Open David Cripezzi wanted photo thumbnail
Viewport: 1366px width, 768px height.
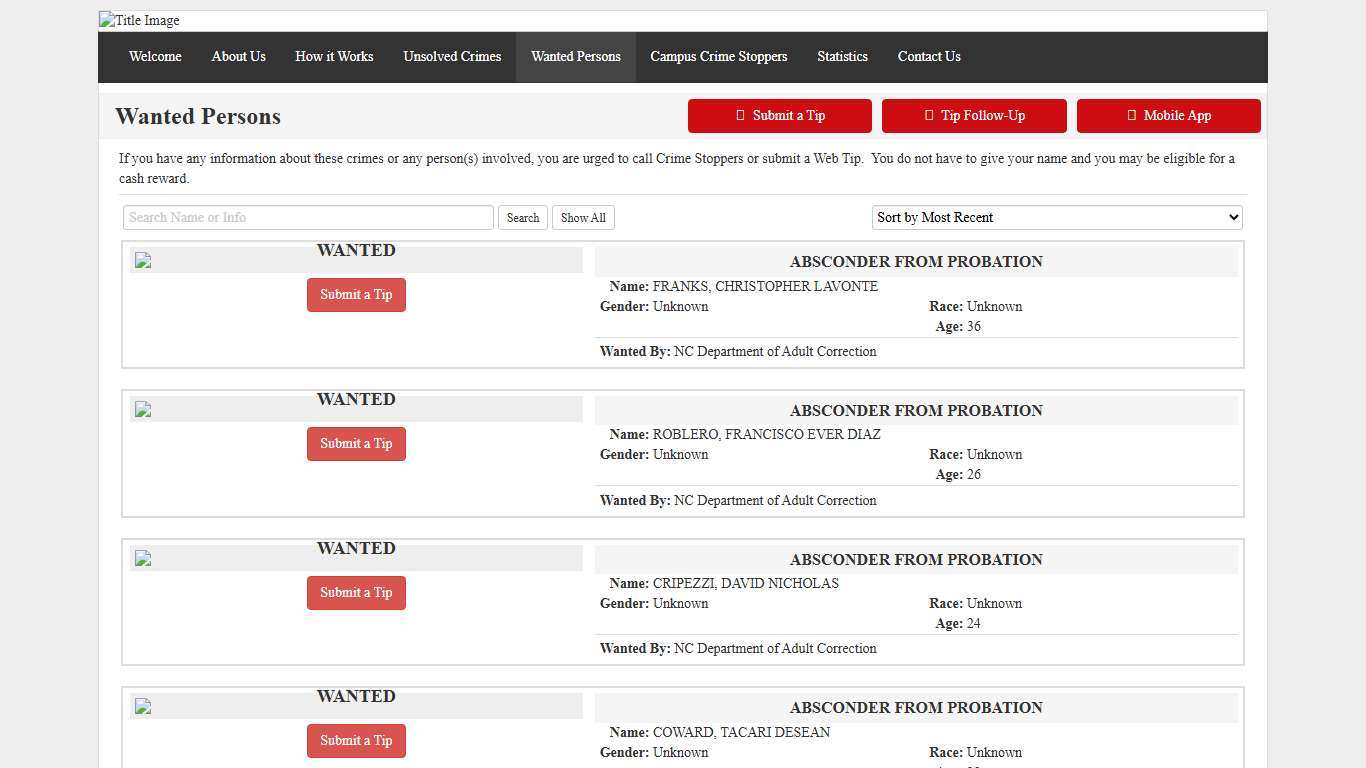point(143,559)
